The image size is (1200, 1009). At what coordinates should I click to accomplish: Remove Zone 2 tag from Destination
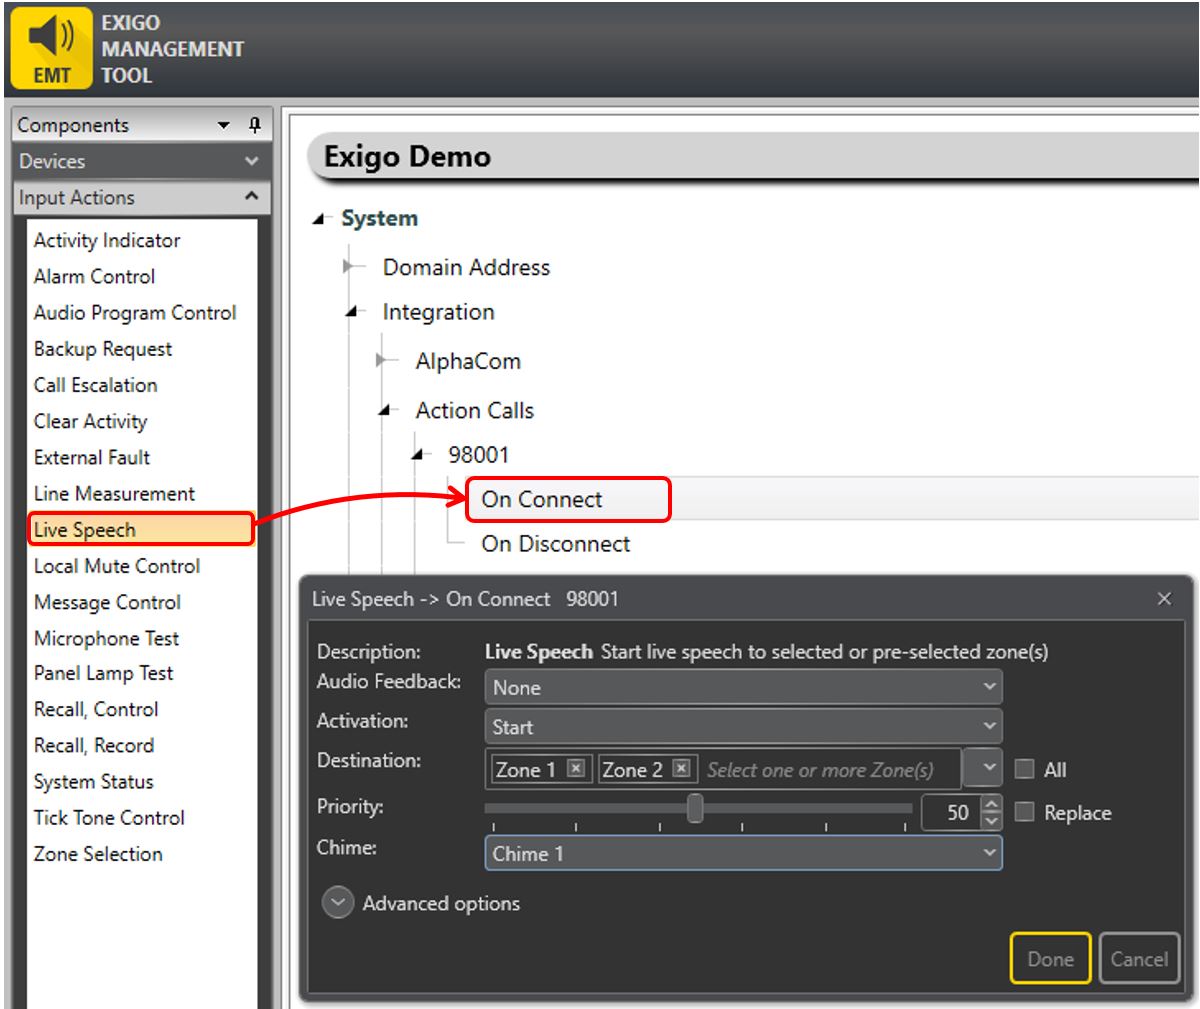(681, 769)
